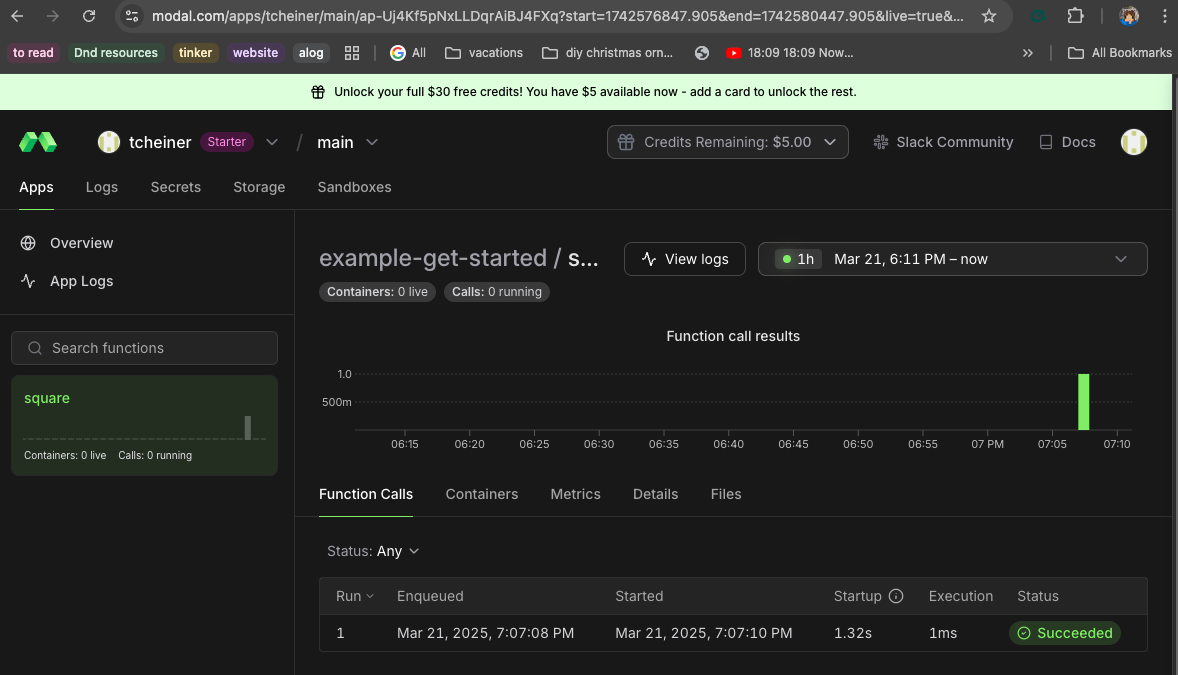The image size is (1178, 675).
Task: Open the Storage tab
Action: point(259,187)
